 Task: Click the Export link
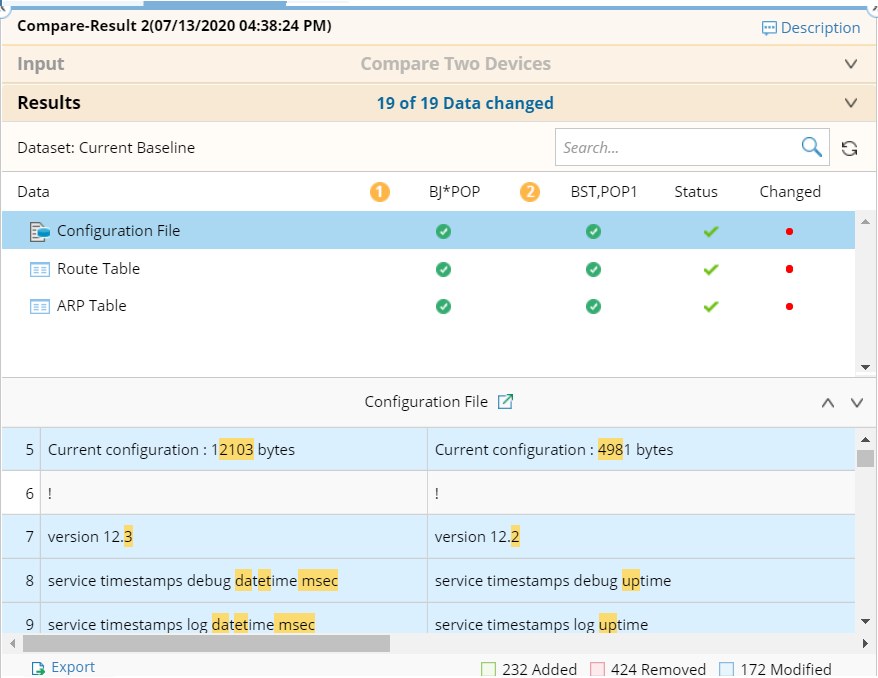pos(73,667)
